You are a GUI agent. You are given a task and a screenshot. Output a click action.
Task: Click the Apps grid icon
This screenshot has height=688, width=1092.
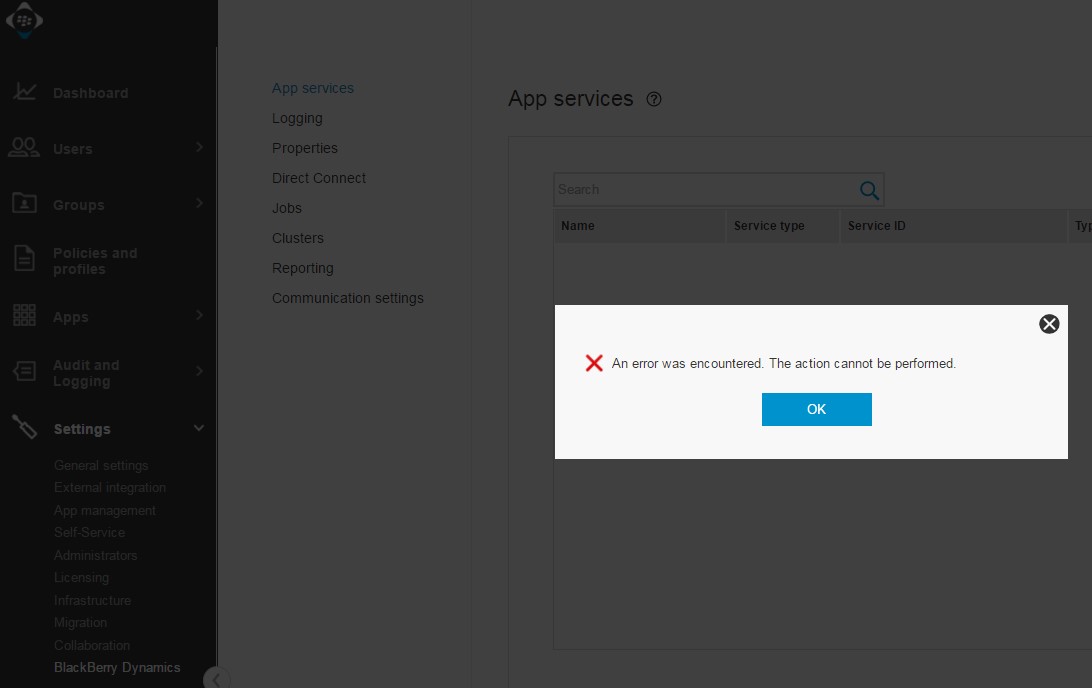24,316
